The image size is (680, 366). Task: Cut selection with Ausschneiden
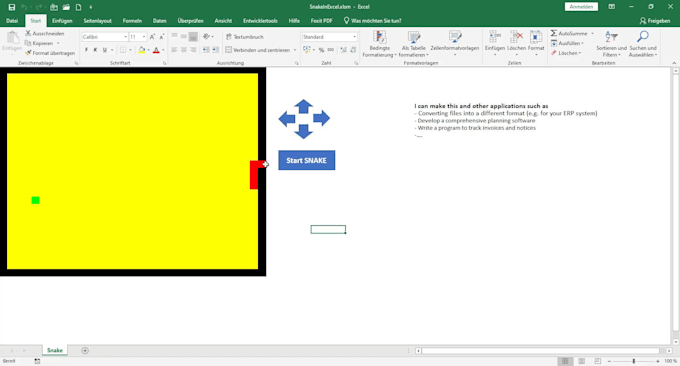tap(45, 33)
